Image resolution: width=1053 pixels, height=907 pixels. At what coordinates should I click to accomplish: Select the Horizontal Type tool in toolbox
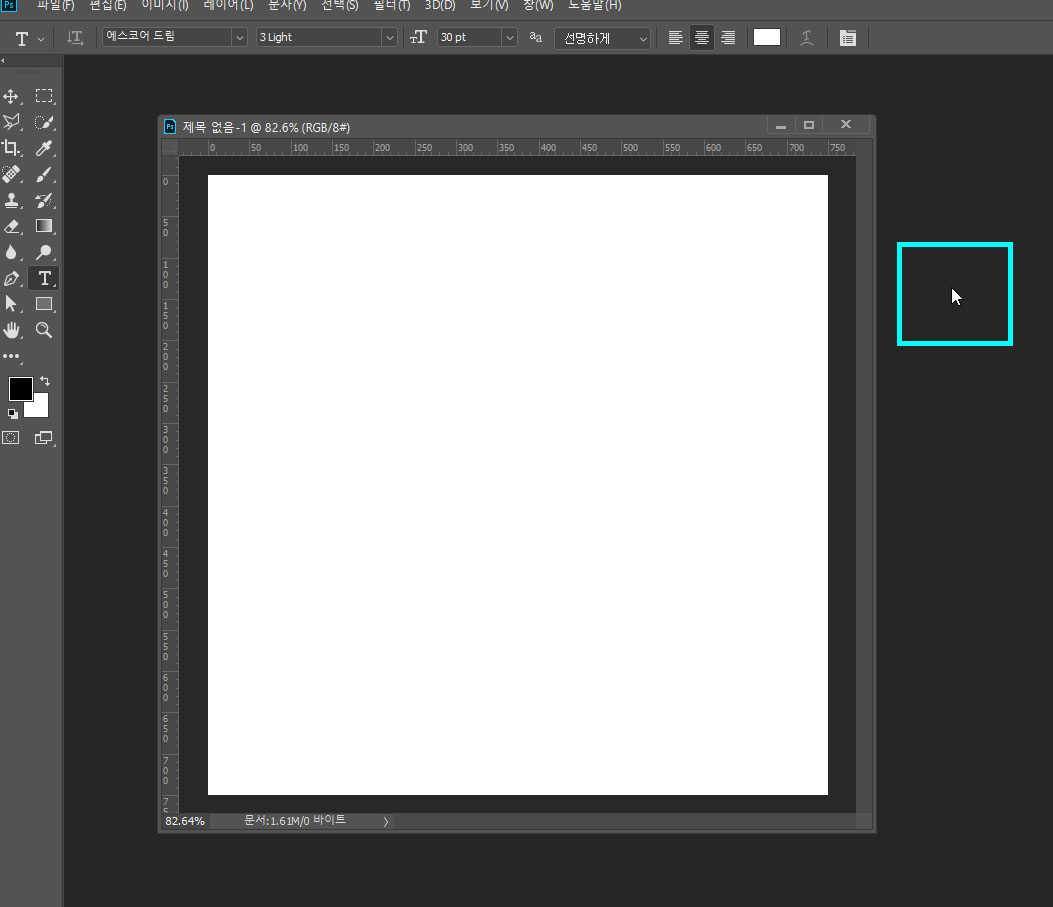point(44,278)
